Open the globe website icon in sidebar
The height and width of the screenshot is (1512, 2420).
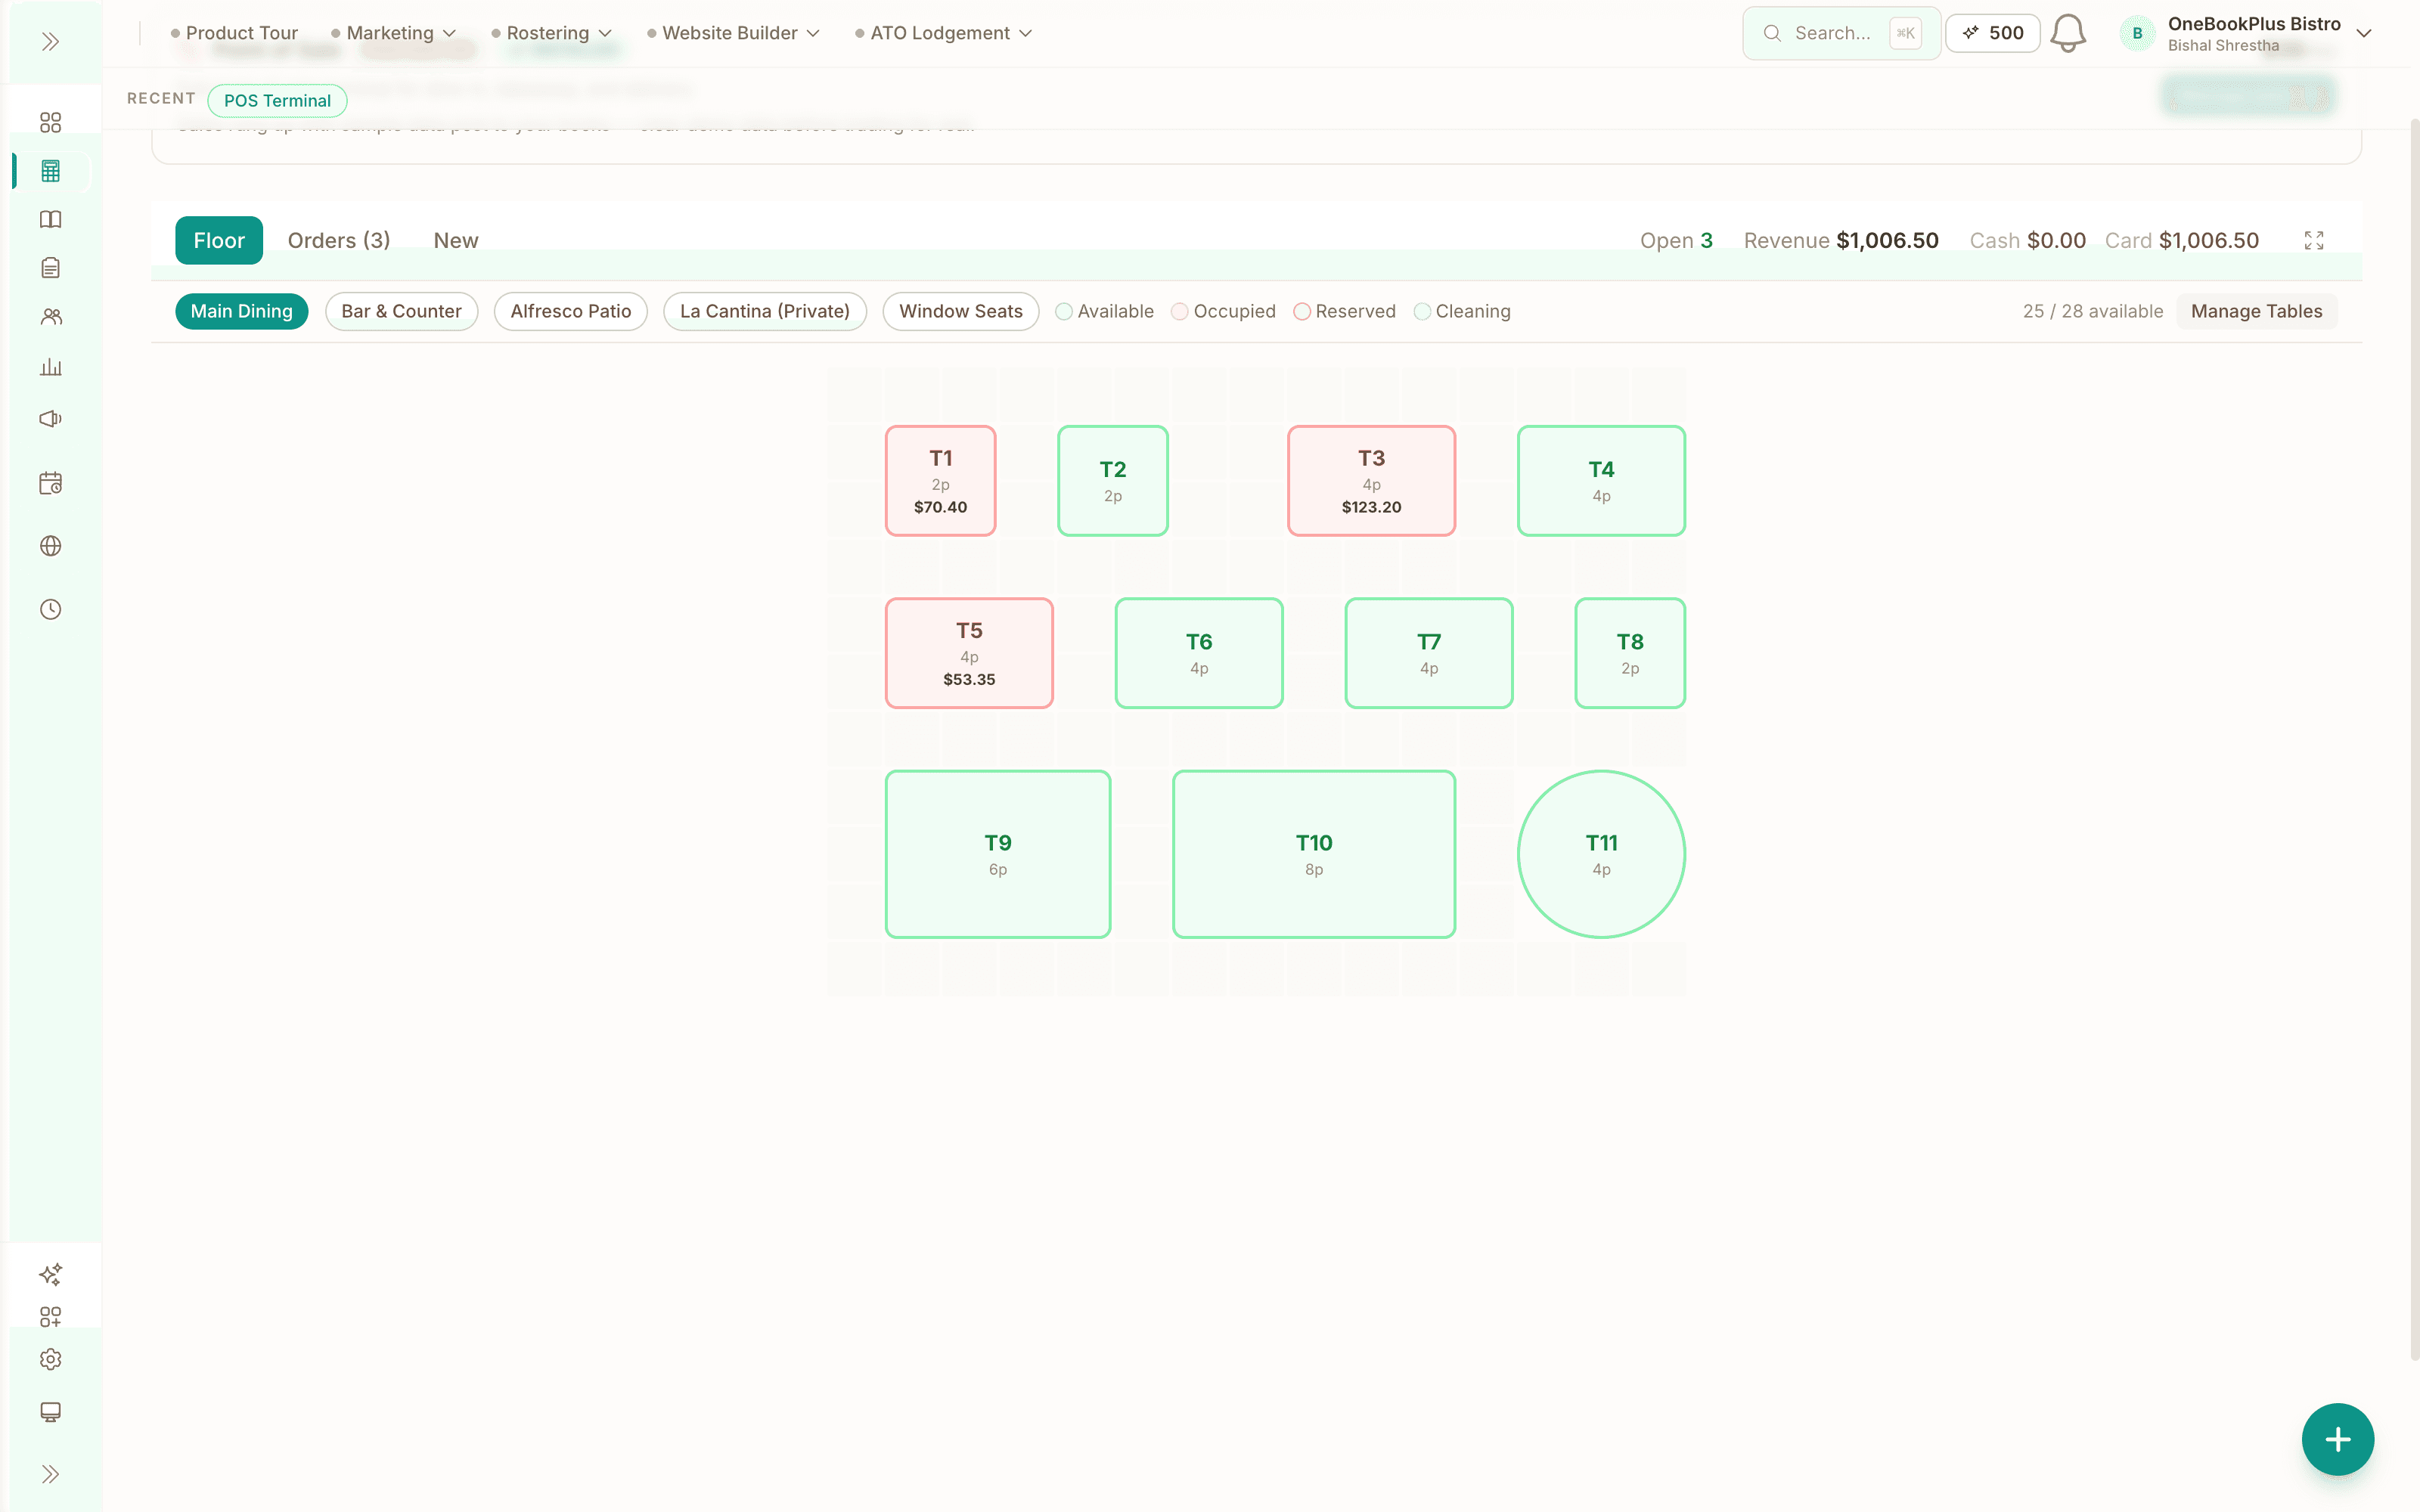click(50, 546)
